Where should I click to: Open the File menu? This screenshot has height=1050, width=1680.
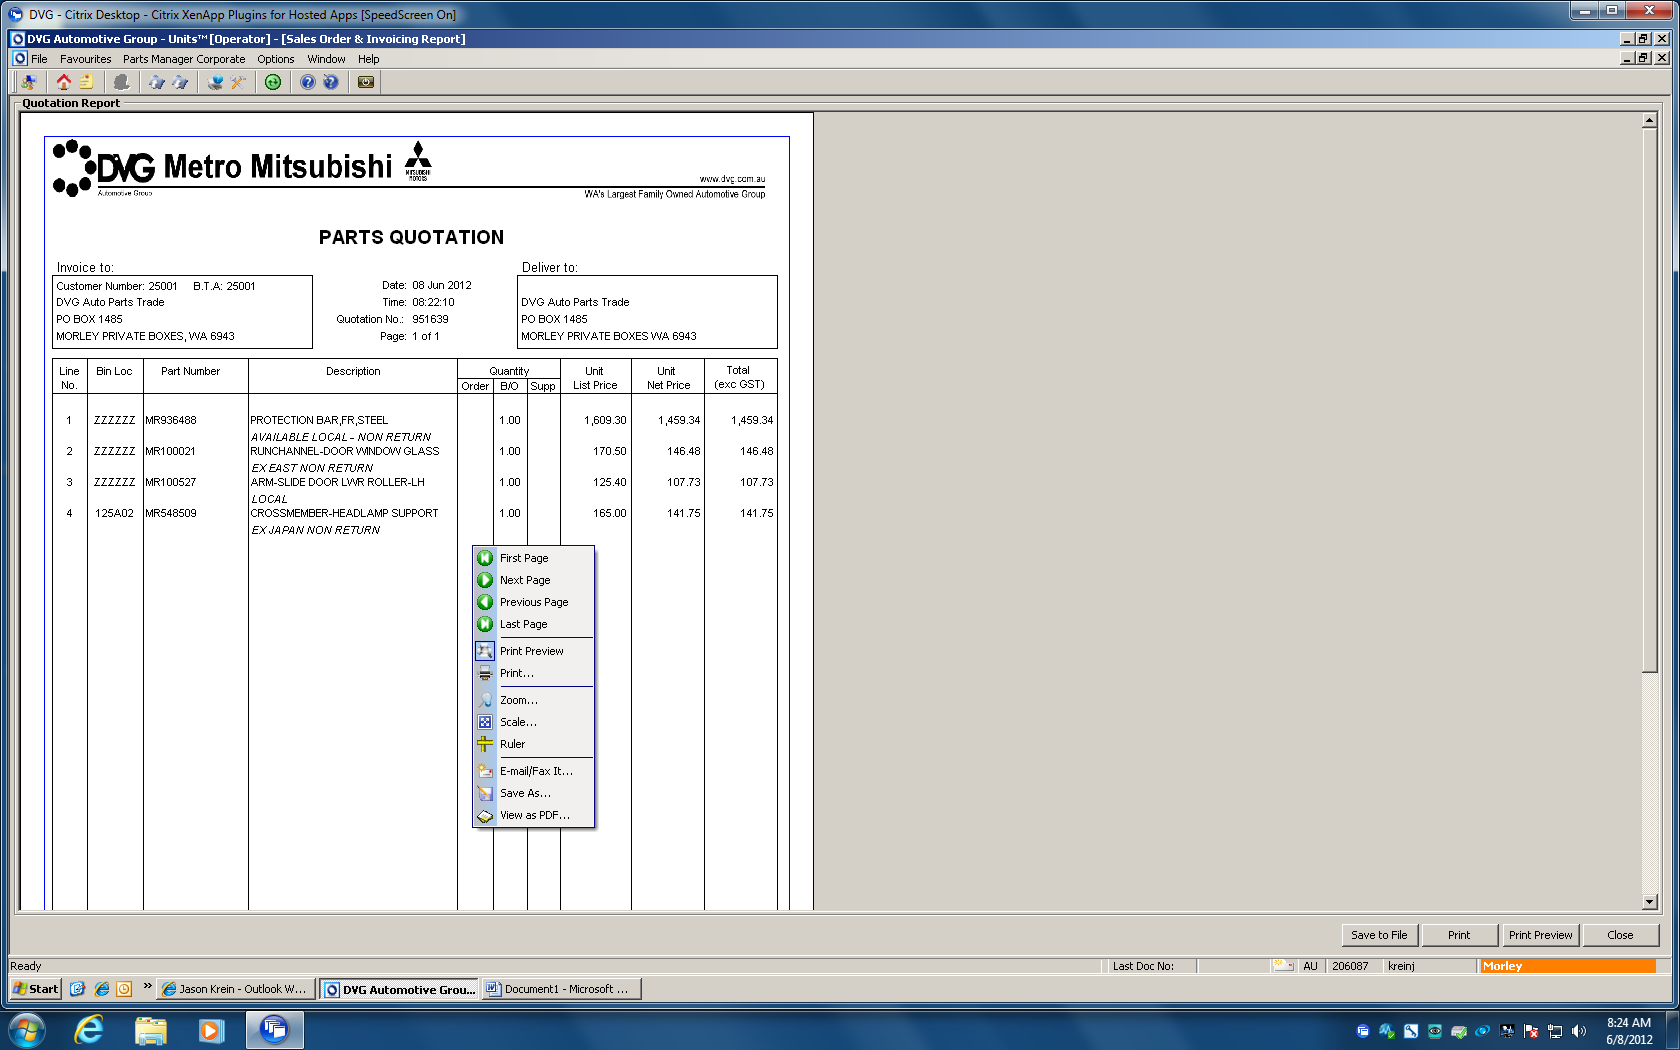pyautogui.click(x=39, y=59)
